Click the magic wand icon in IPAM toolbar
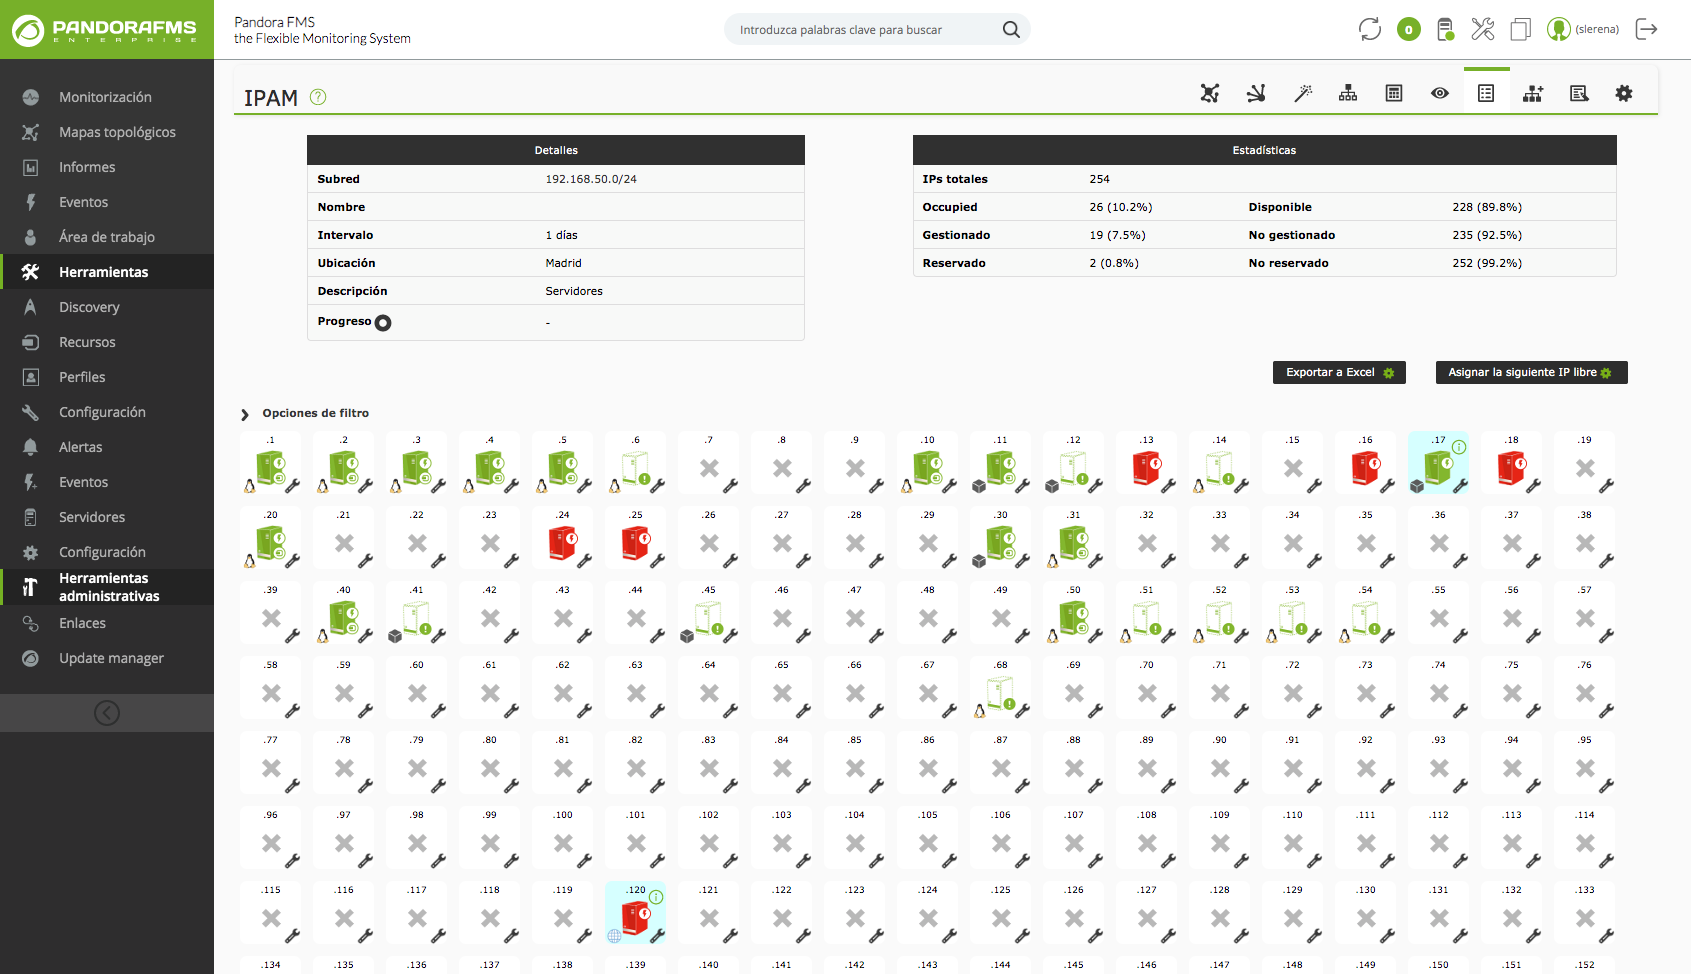This screenshot has height=974, width=1691. pos(1302,93)
